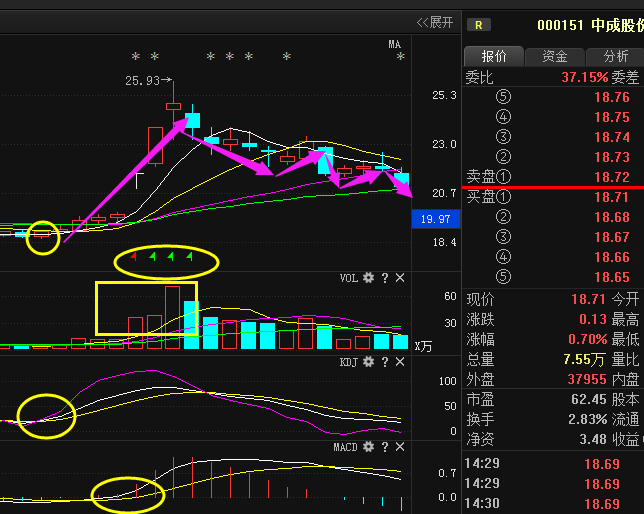644x514 pixels.
Task: Open KDJ indicator help question mark
Action: click(385, 362)
